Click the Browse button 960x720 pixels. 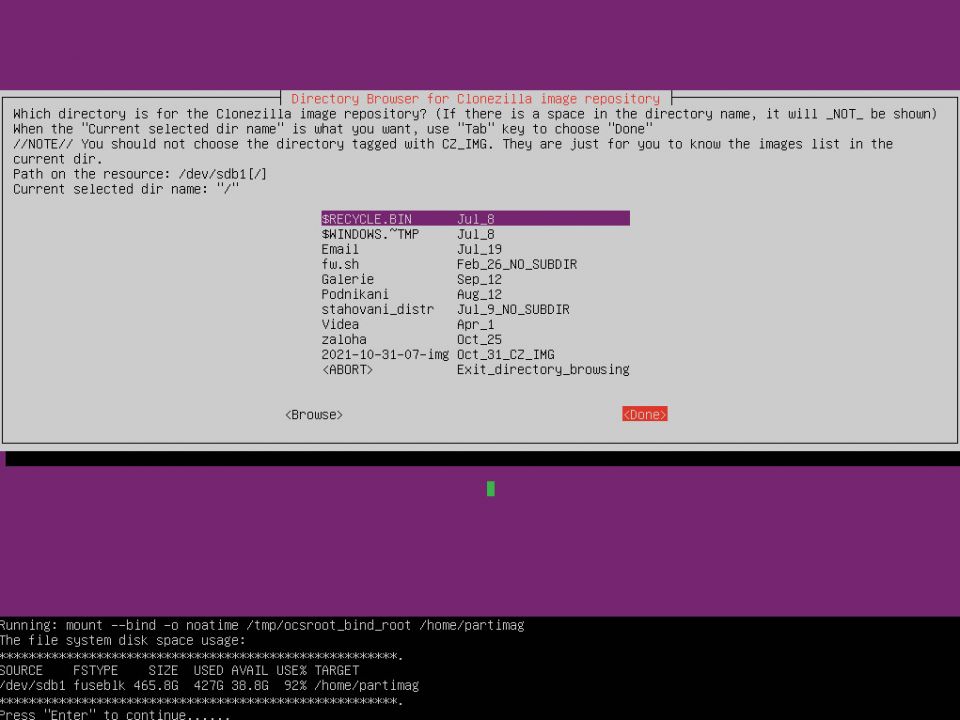point(313,414)
